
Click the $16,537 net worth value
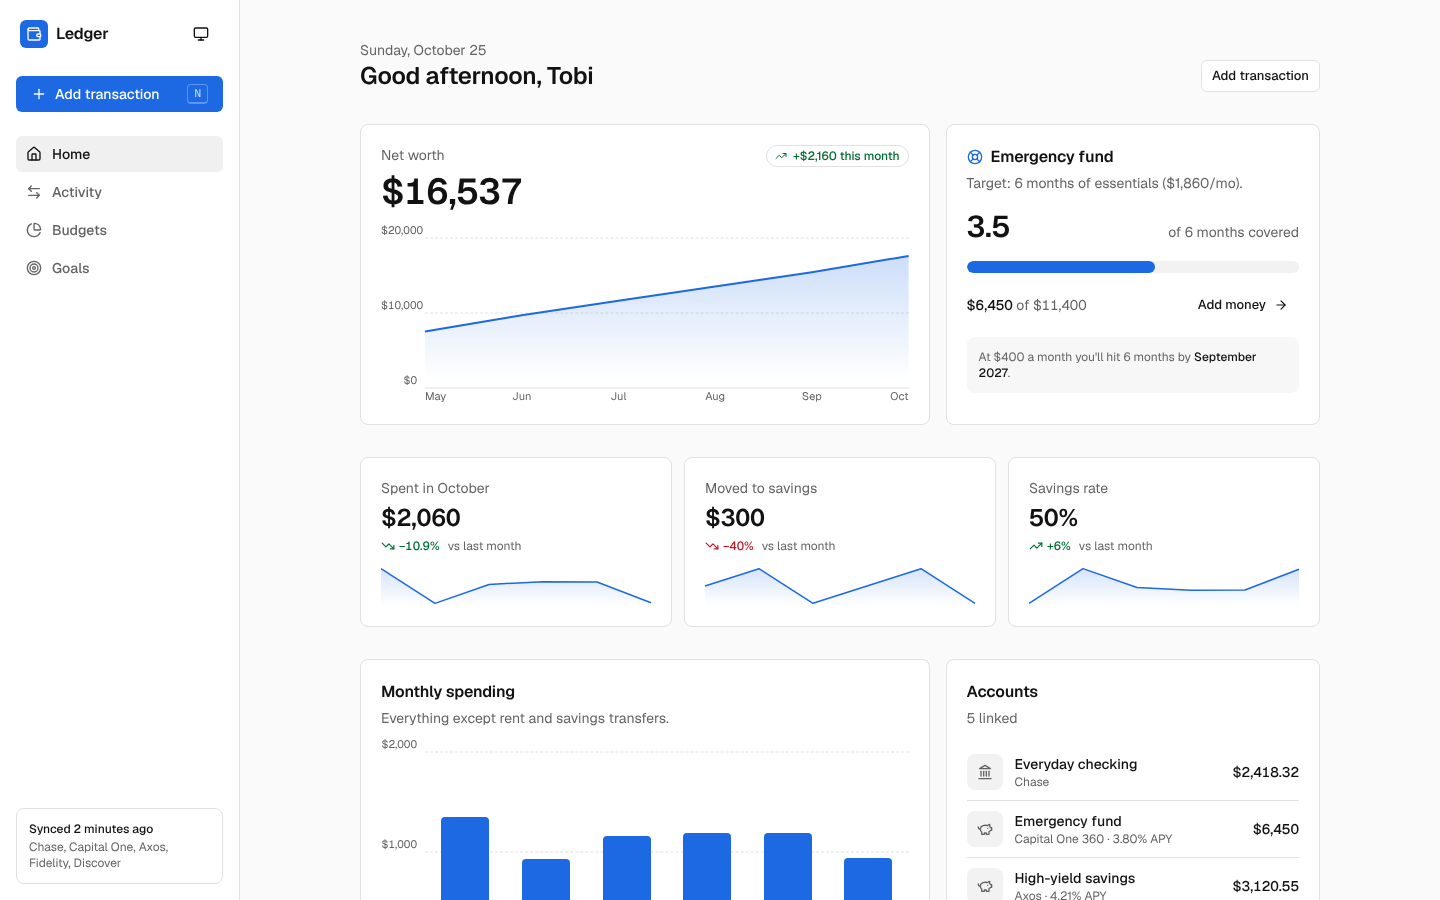click(452, 191)
